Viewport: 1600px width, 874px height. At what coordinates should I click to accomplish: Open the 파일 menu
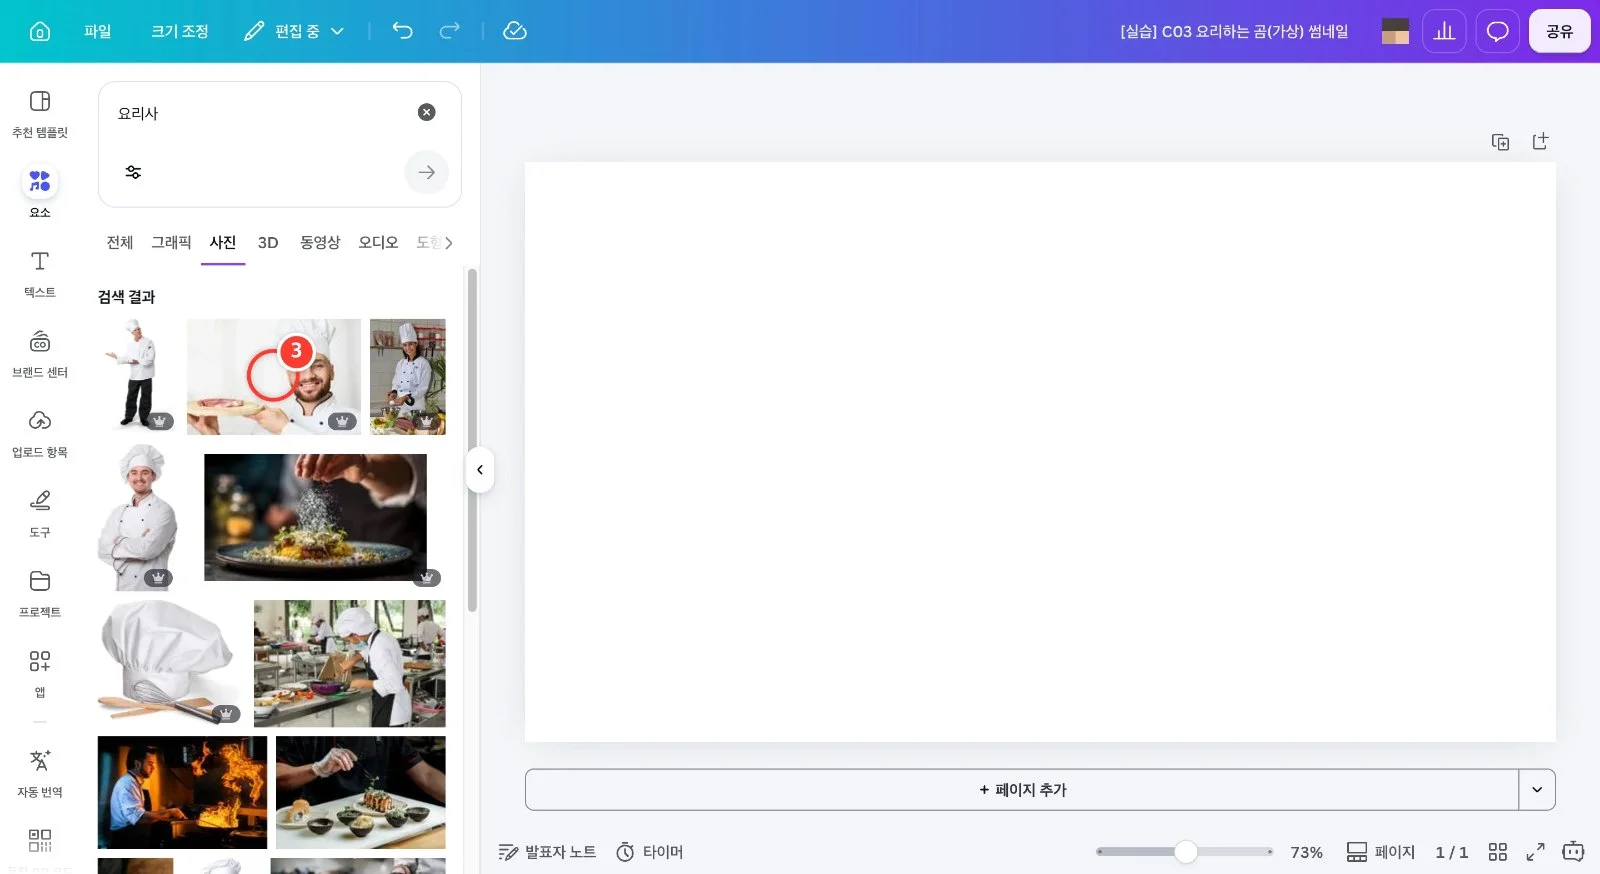pyautogui.click(x=98, y=31)
